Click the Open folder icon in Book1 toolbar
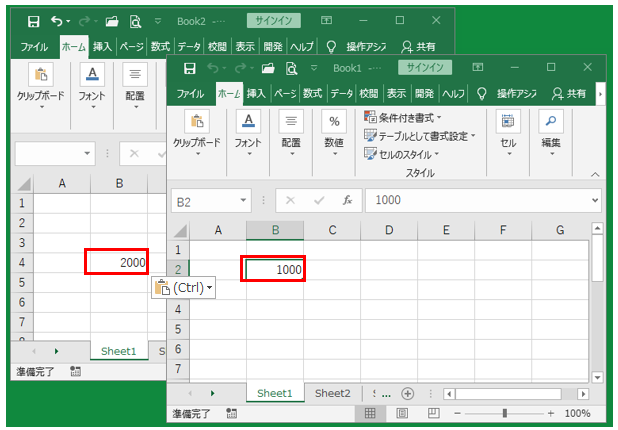This screenshot has height=430, width=618. [268, 68]
